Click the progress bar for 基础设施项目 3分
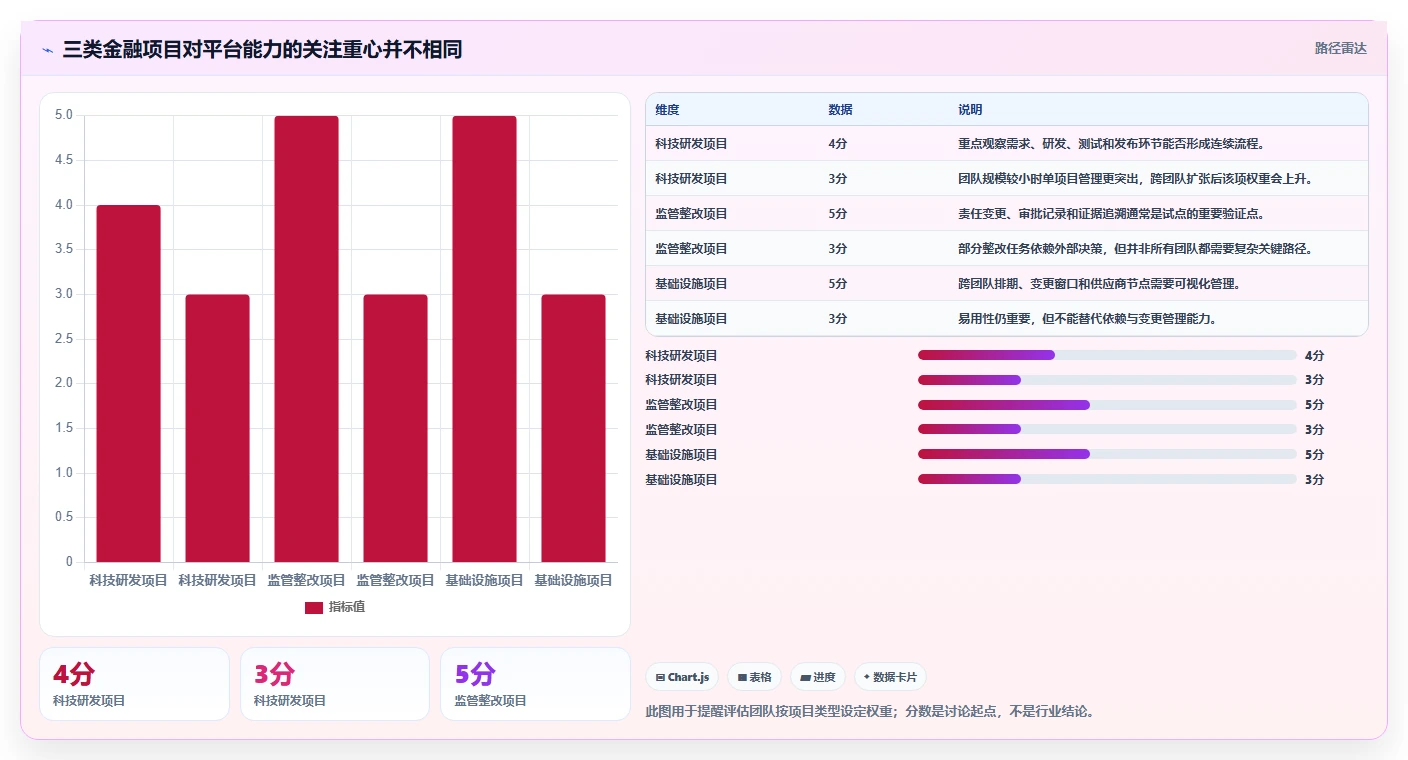Screen dimensions: 1408x760 1107,480
